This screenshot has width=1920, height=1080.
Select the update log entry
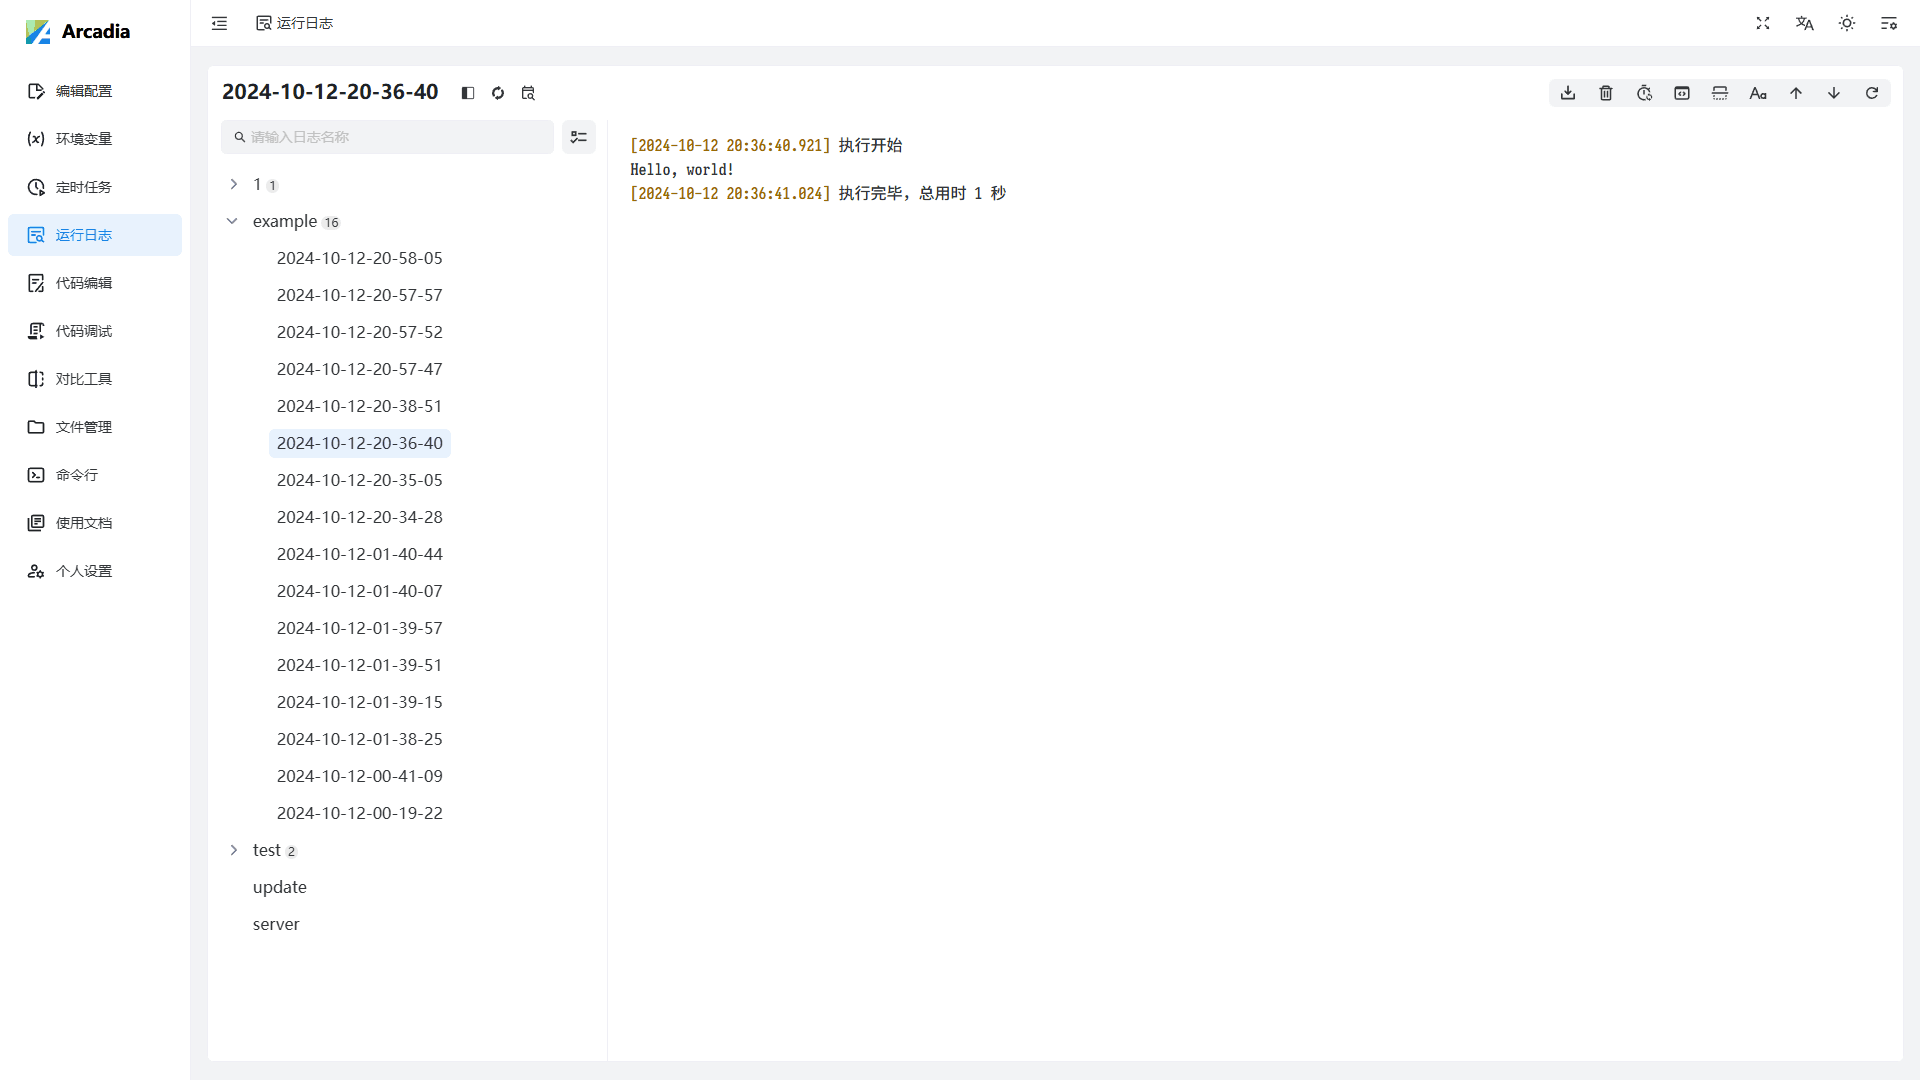(280, 887)
